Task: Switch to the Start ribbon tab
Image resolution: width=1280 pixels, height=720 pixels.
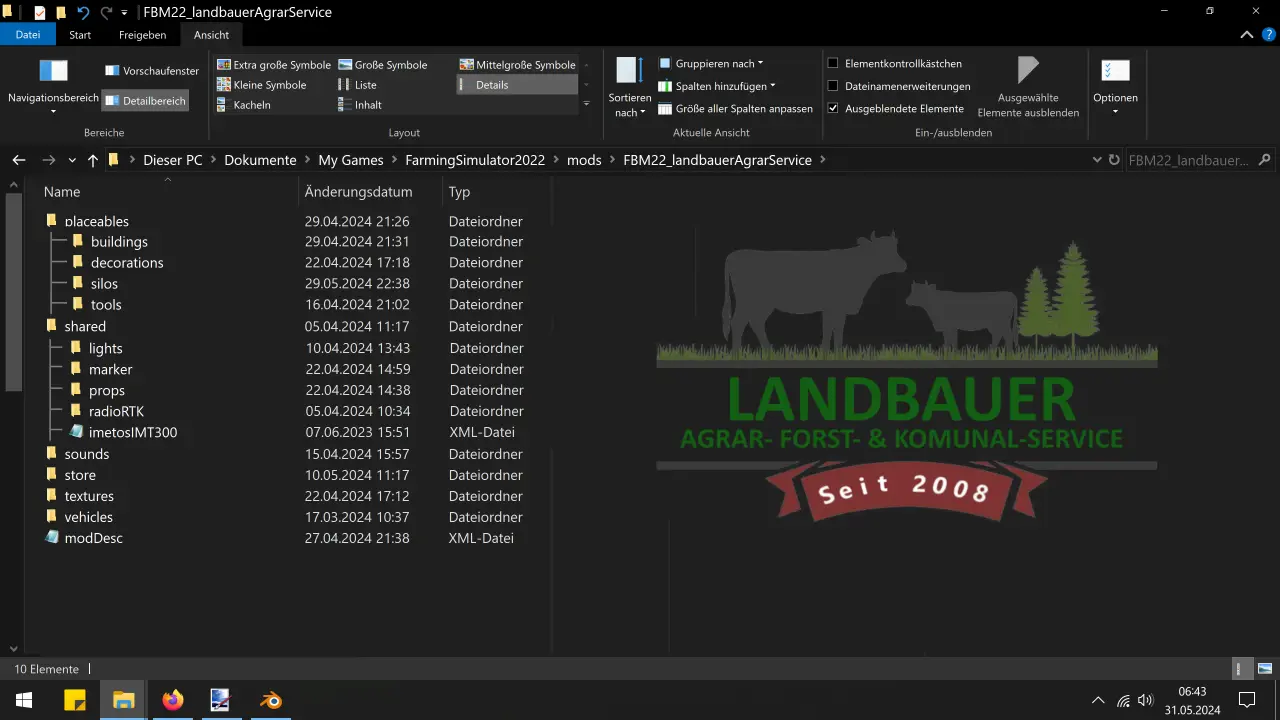Action: tap(80, 35)
